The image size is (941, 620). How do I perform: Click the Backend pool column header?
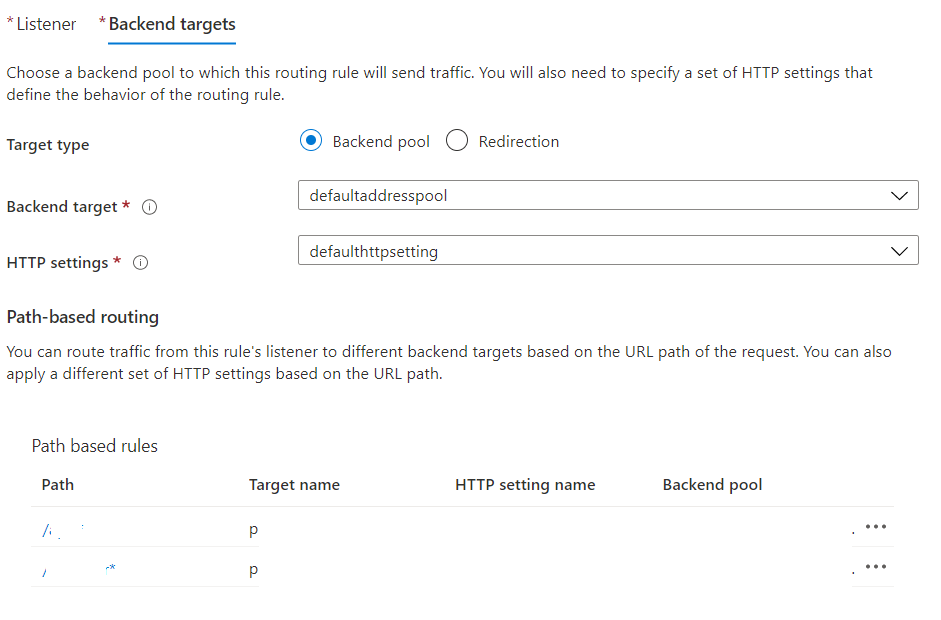pyautogui.click(x=712, y=485)
